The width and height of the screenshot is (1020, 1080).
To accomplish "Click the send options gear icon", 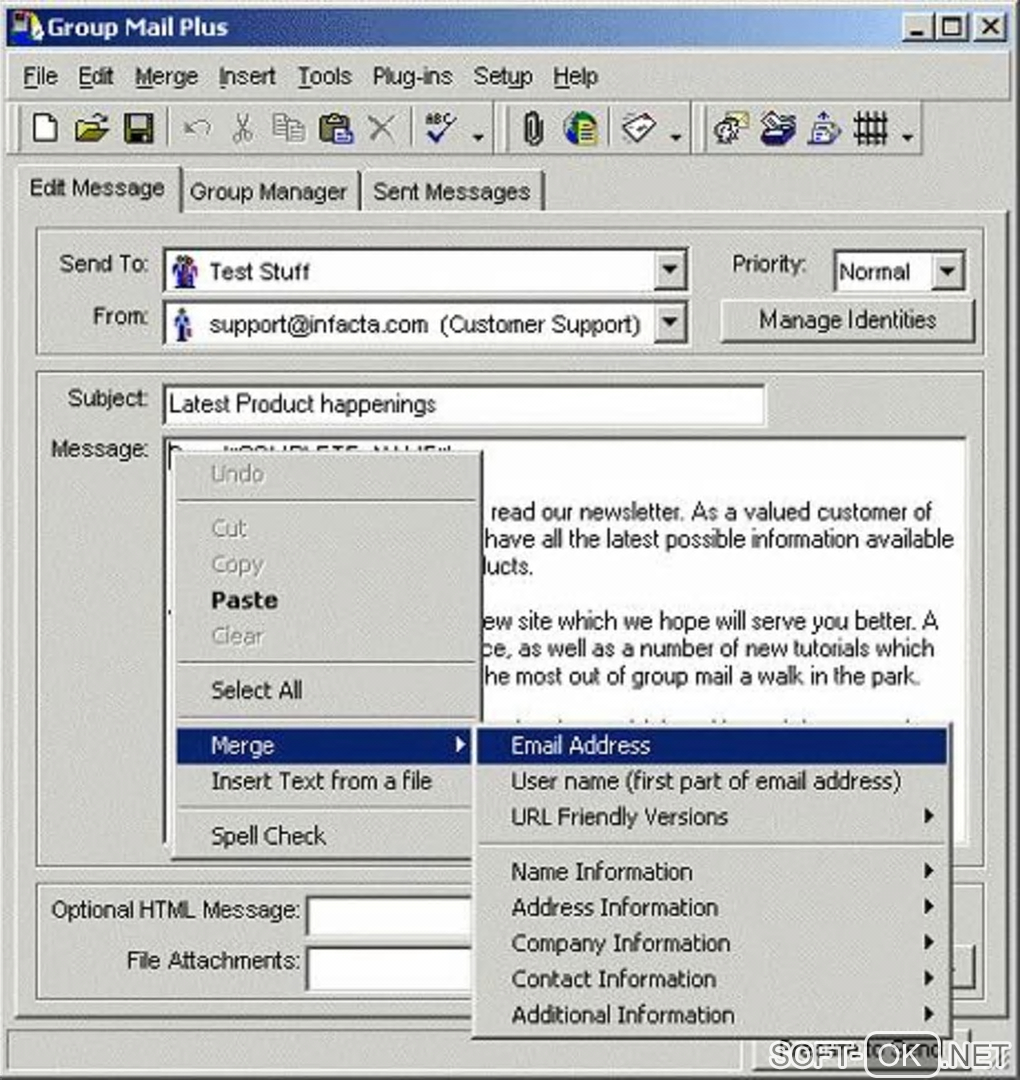I will (731, 128).
